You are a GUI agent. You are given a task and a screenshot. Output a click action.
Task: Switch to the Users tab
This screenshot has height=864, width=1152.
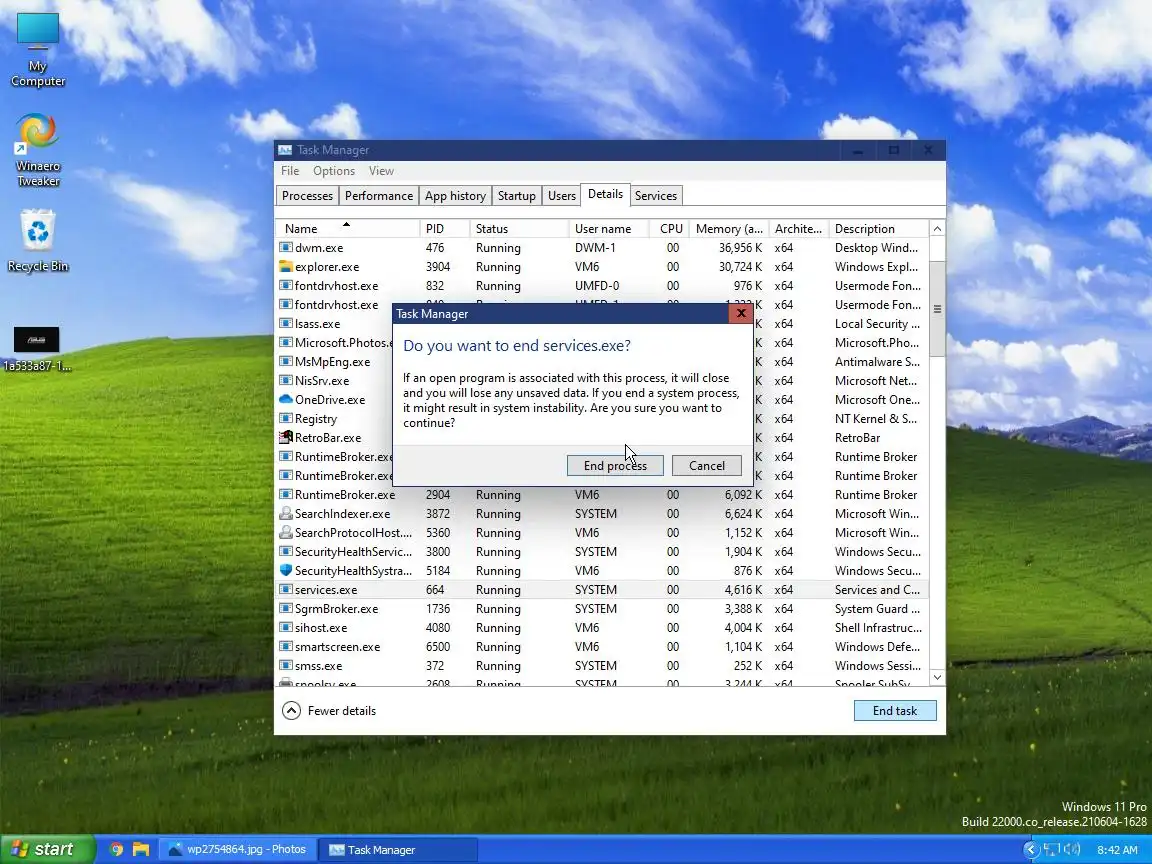point(562,195)
